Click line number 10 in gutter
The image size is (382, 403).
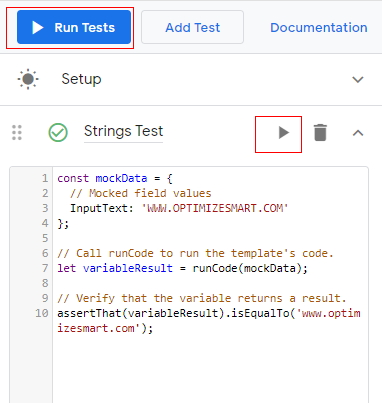(x=42, y=313)
